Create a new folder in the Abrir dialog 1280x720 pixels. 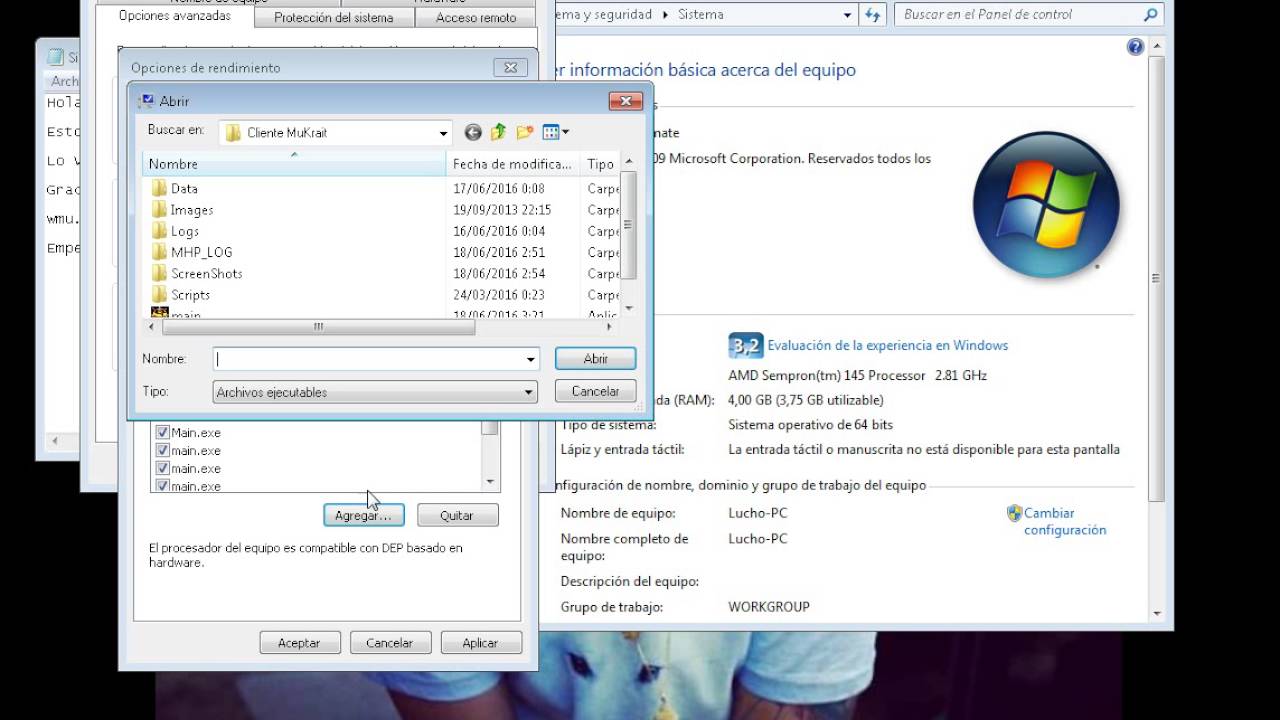(524, 132)
